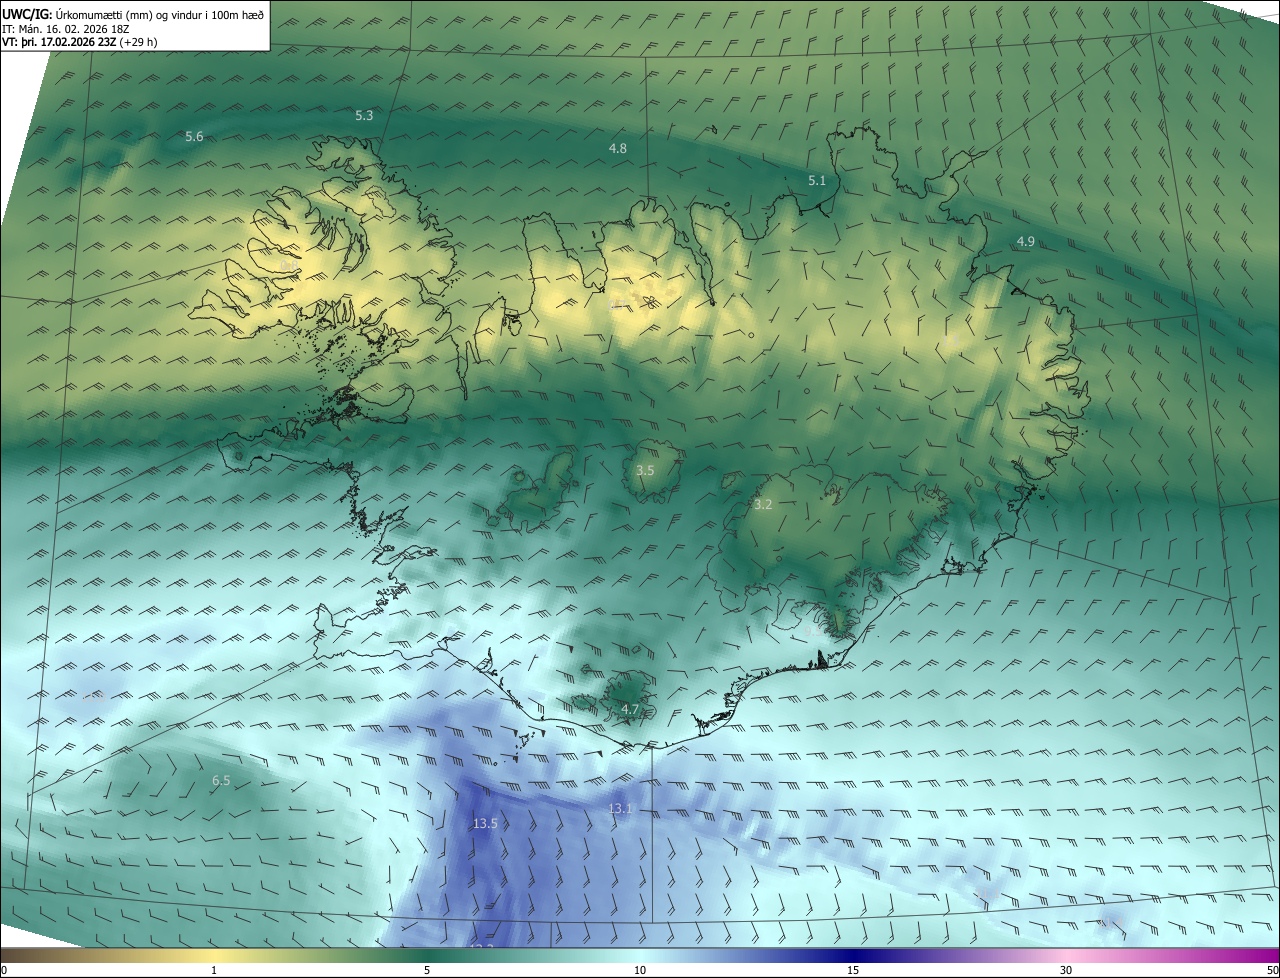Image resolution: width=1280 pixels, height=978 pixels.
Task: Click the map value label "5.1"
Action: 817,180
